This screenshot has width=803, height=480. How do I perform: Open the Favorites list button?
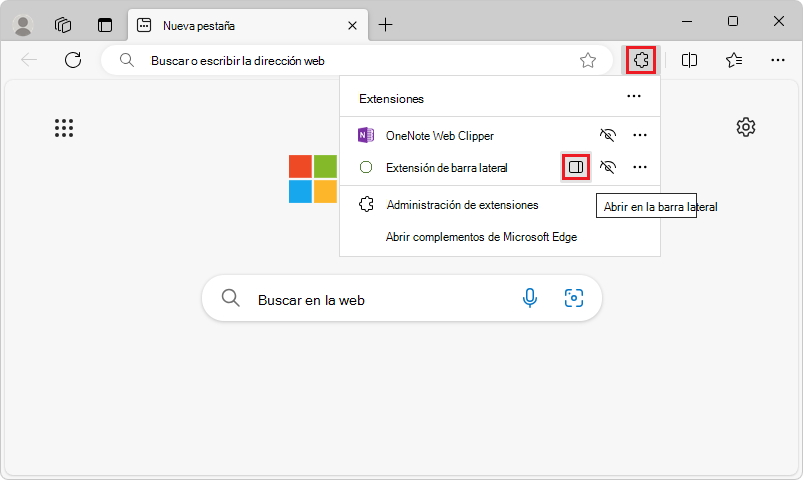pos(734,60)
